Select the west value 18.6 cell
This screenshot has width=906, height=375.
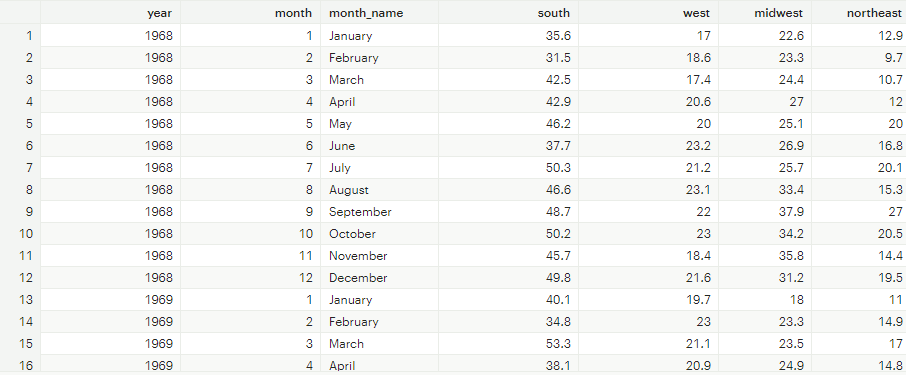click(648, 58)
